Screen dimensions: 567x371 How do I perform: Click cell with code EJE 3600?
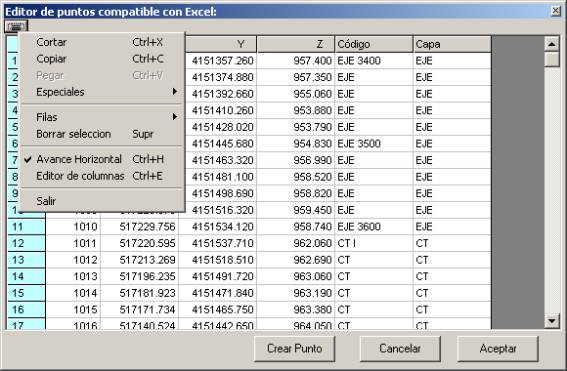point(374,227)
